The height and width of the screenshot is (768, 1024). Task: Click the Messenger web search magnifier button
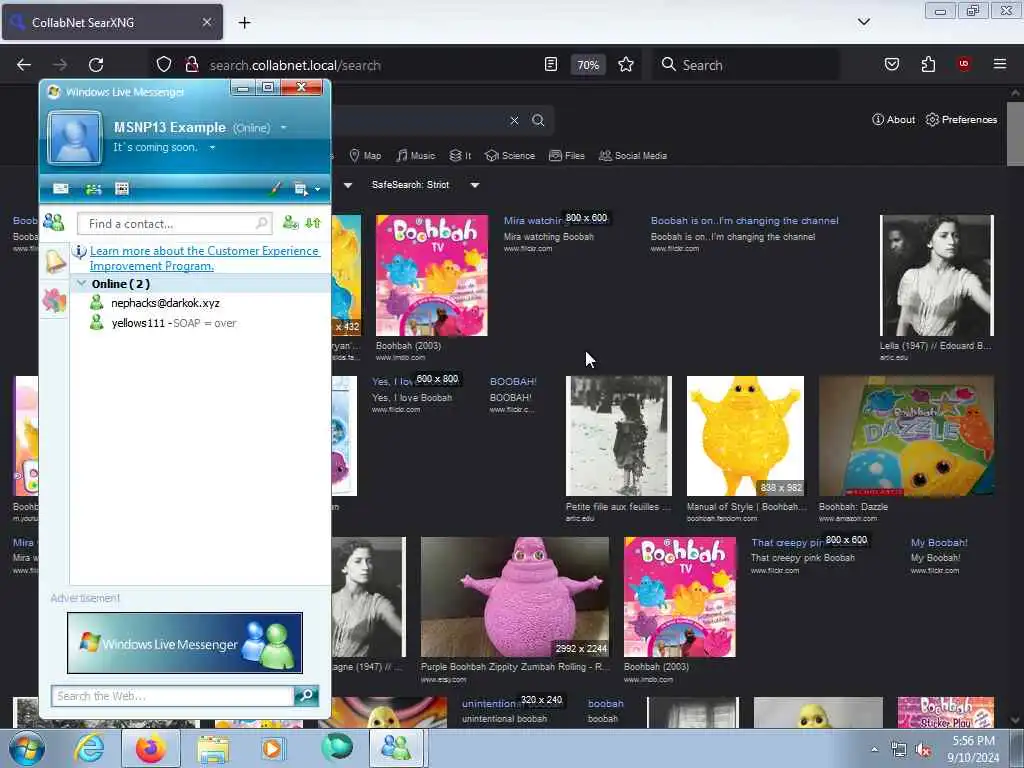(x=306, y=696)
